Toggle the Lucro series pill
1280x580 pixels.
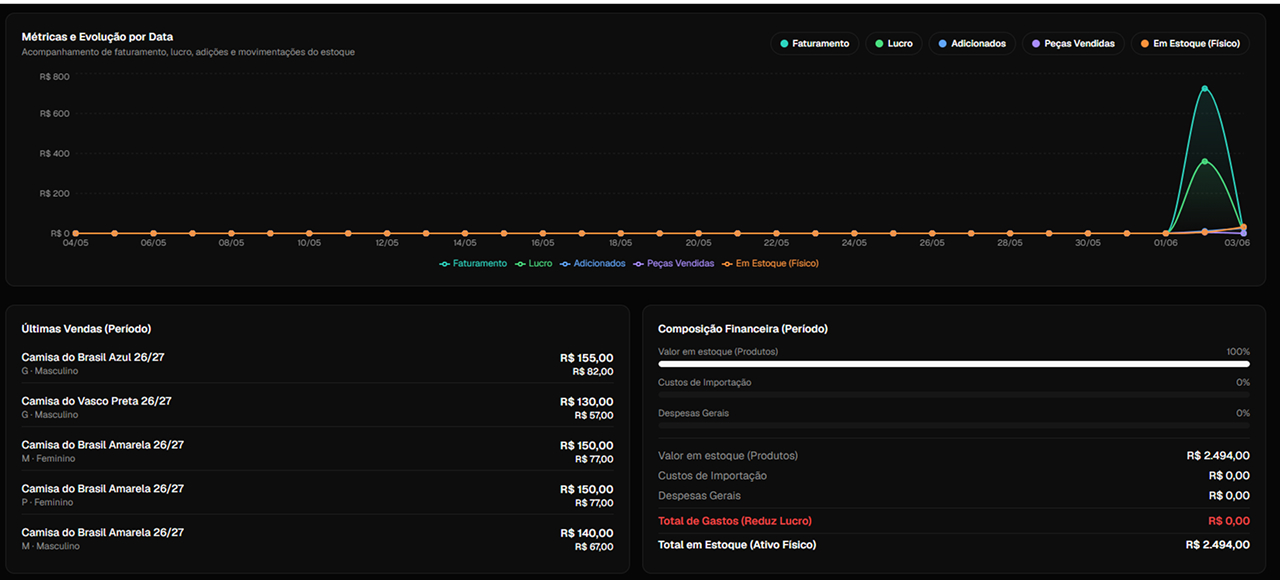[893, 44]
